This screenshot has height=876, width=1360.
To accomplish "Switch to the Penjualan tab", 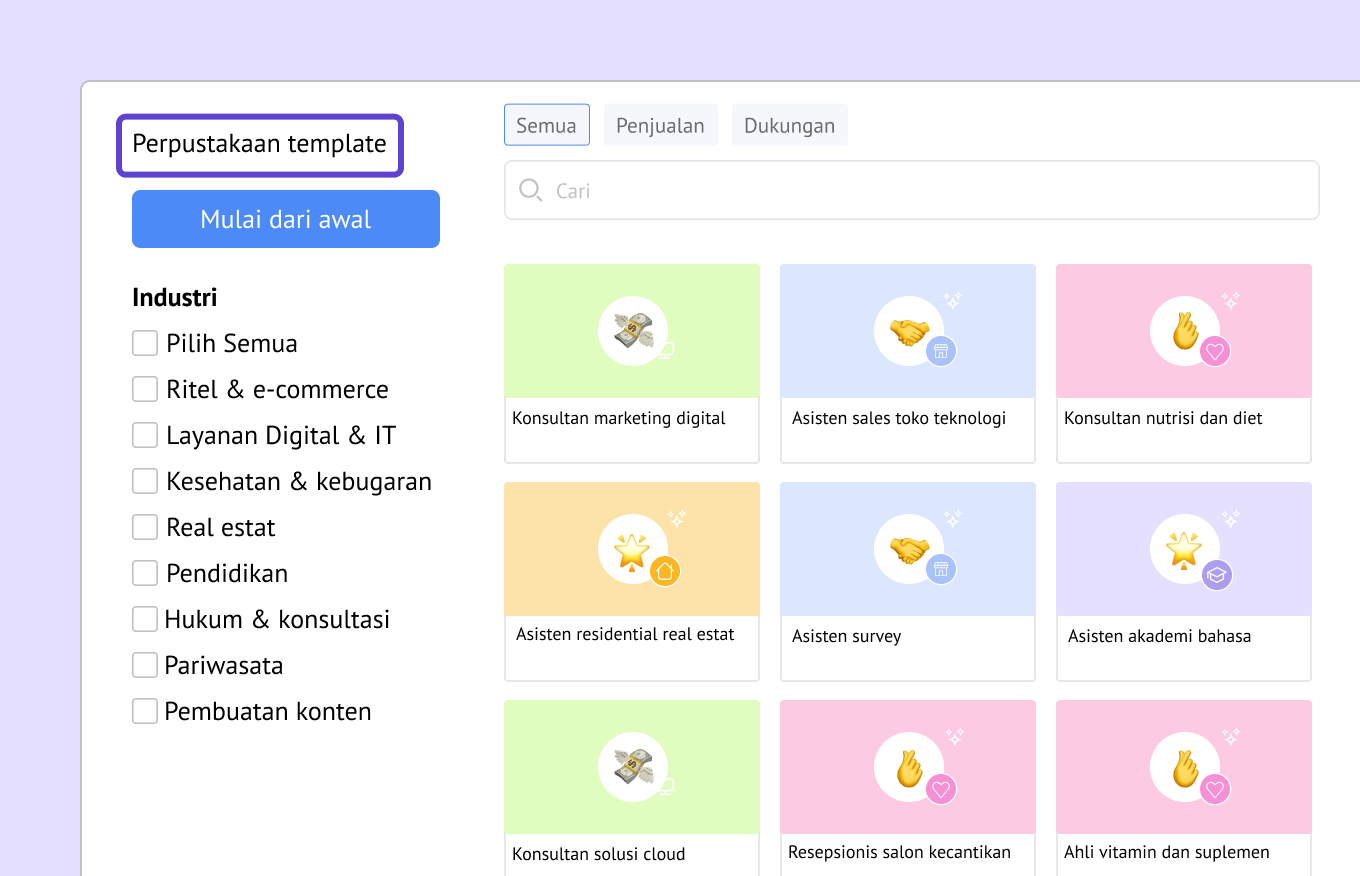I will pos(660,126).
